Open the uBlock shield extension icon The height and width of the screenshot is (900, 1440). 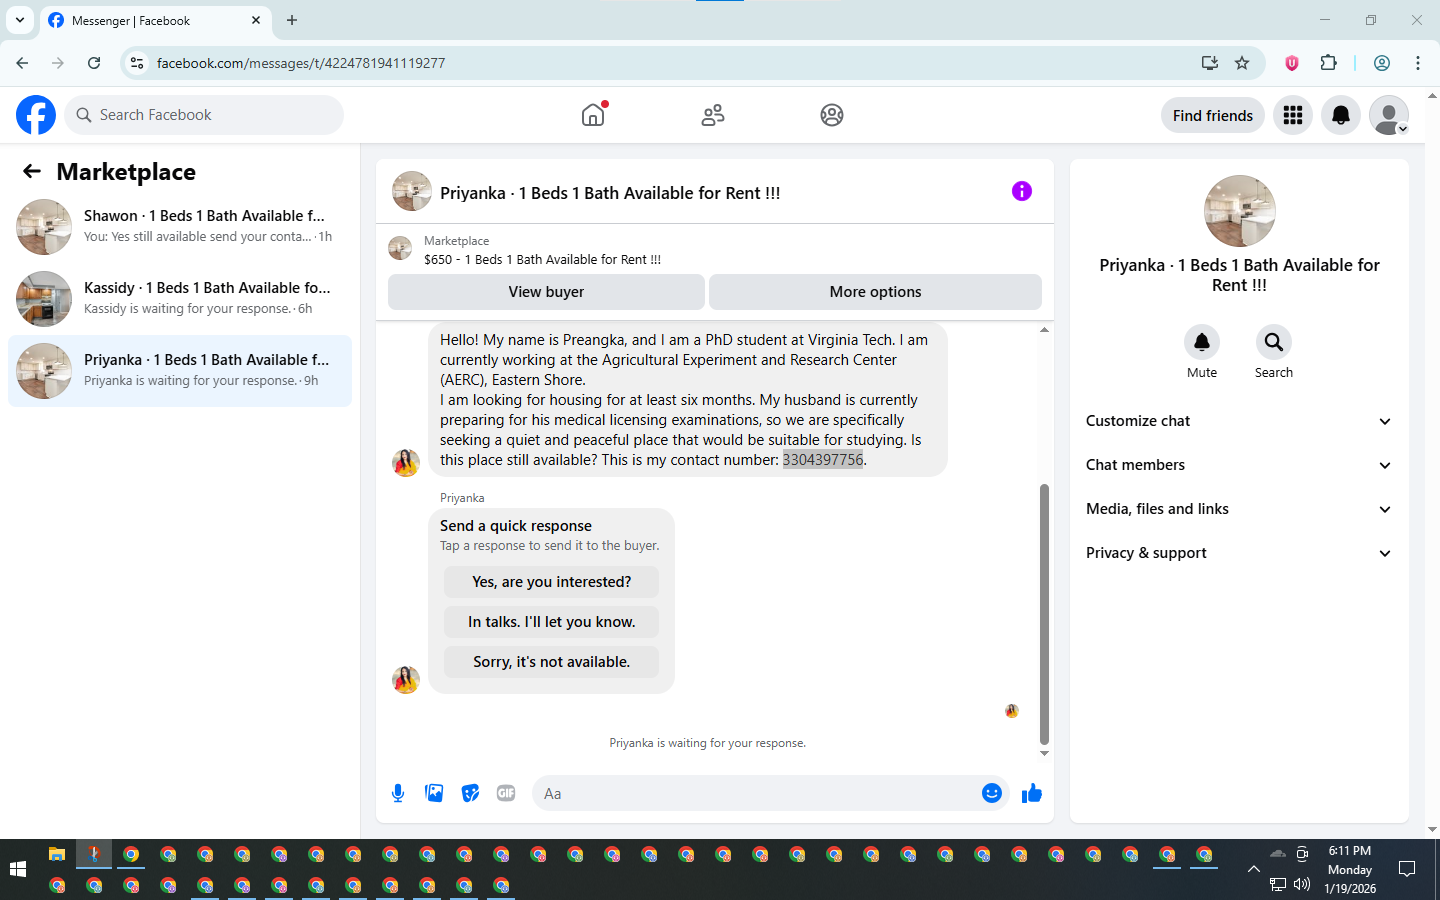point(1292,63)
